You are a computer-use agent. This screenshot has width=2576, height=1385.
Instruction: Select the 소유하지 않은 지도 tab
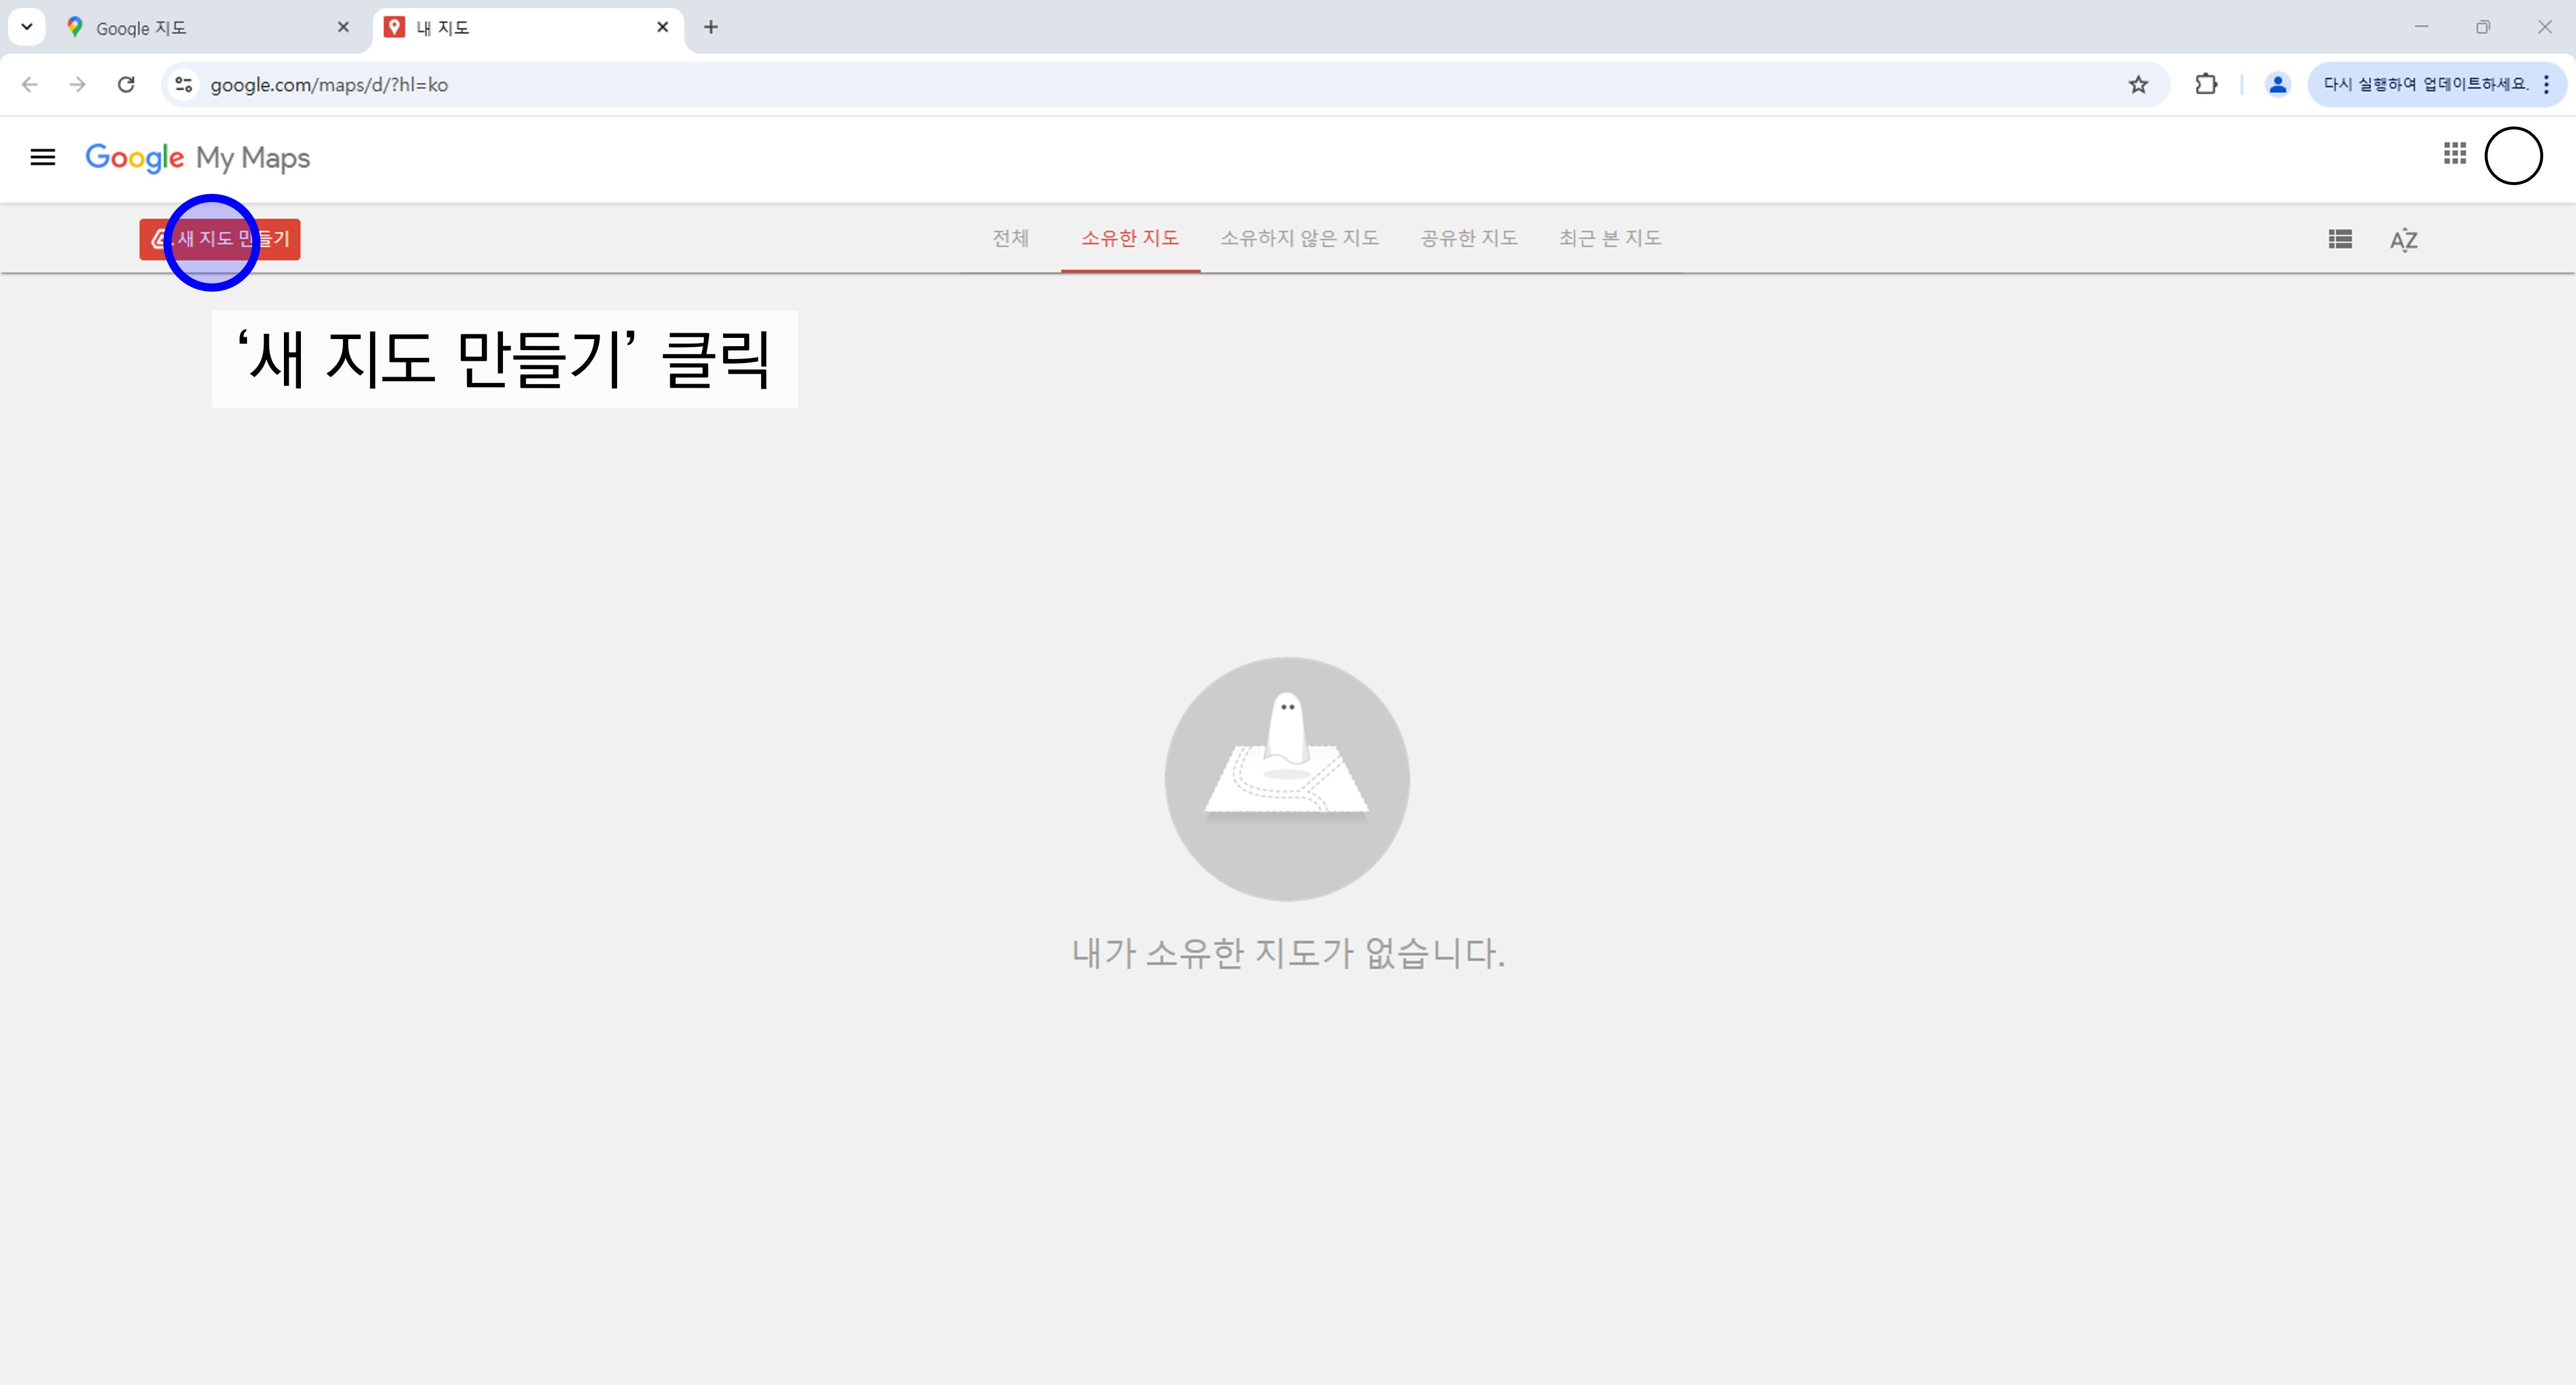1299,238
